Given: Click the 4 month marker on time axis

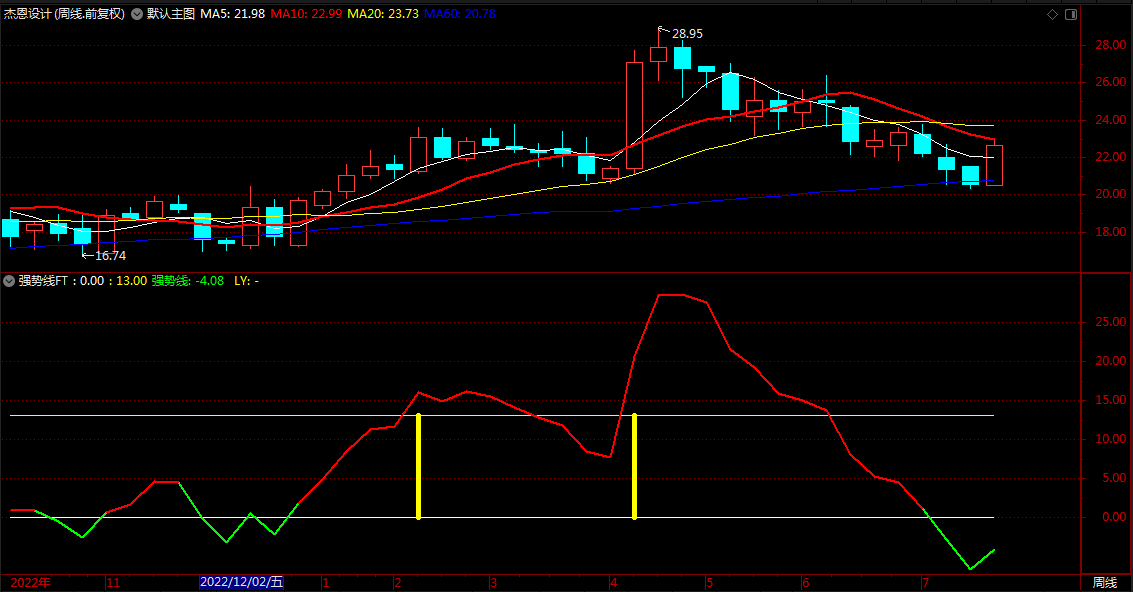Looking at the screenshot, I should click(x=613, y=583).
